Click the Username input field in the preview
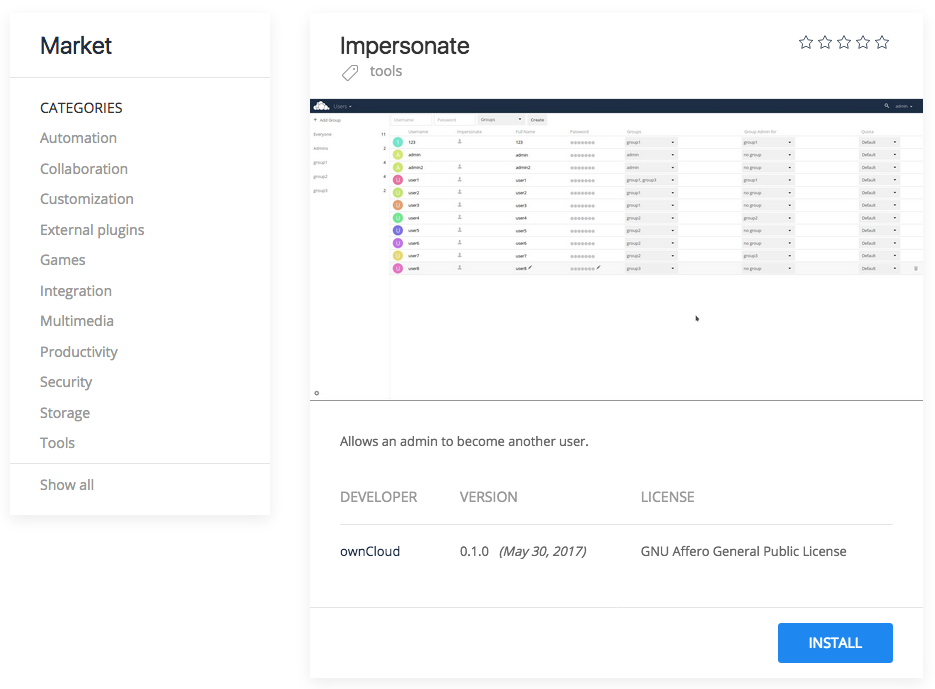This screenshot has height=689, width=935. [x=410, y=119]
